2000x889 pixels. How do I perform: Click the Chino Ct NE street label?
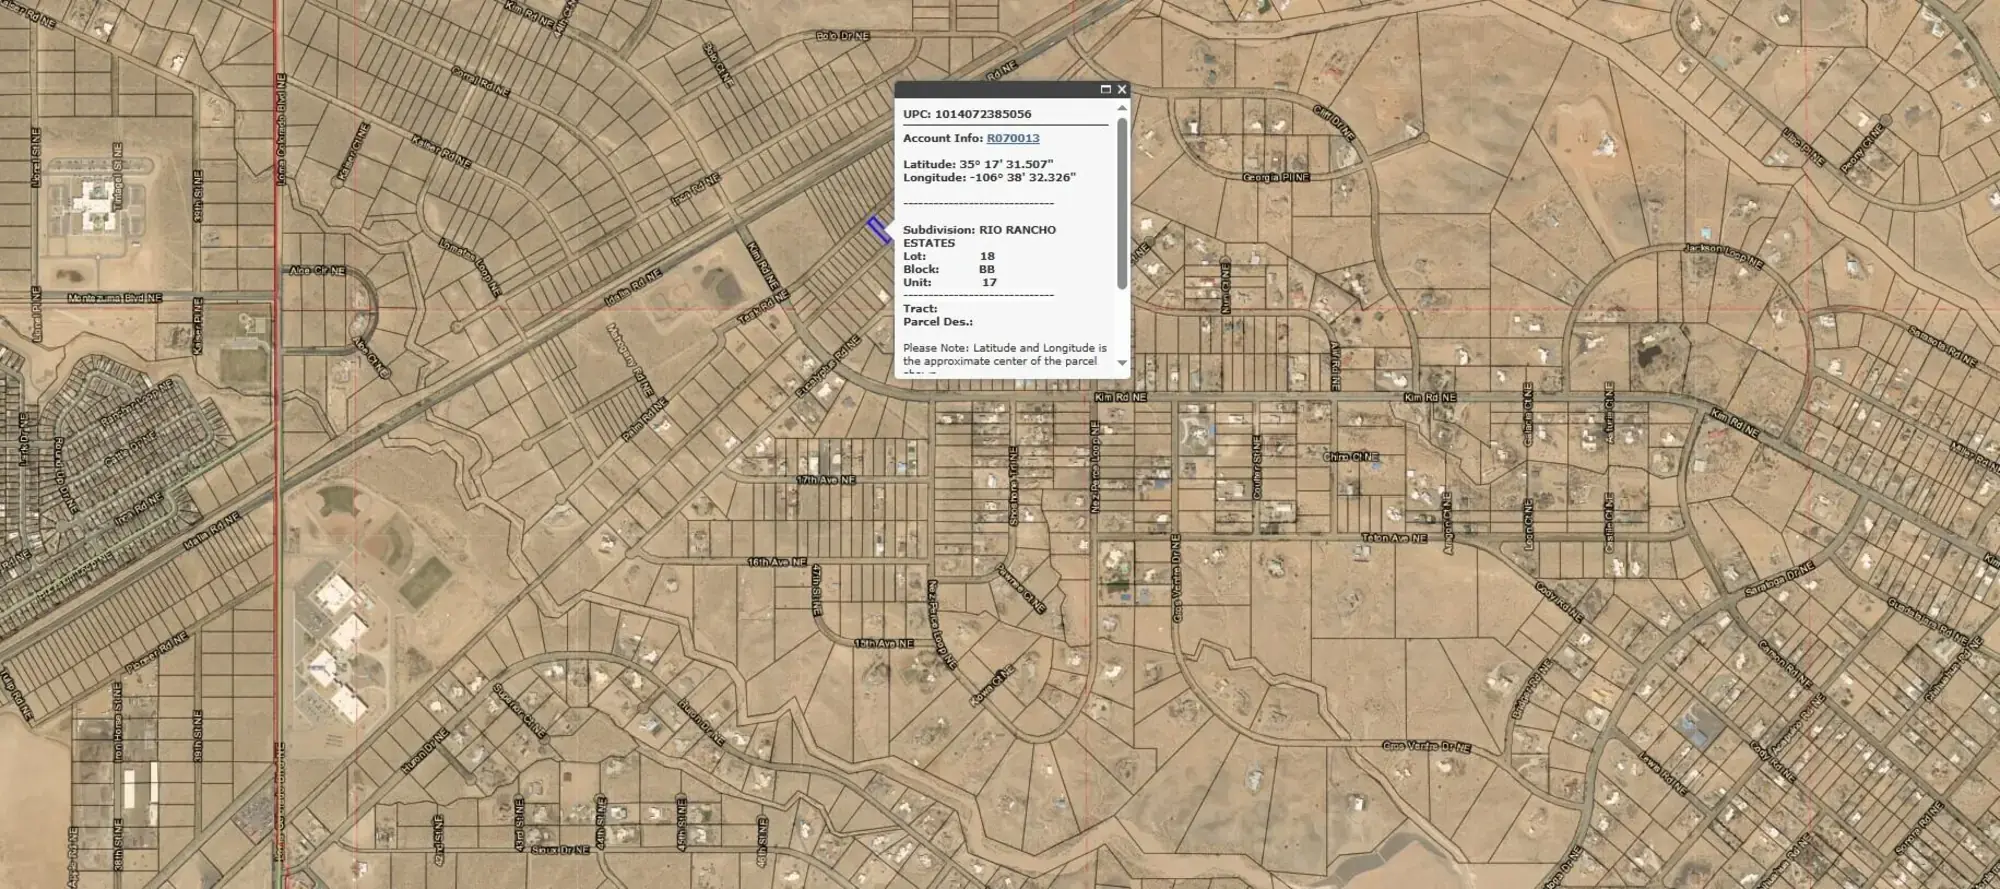(x=1351, y=457)
